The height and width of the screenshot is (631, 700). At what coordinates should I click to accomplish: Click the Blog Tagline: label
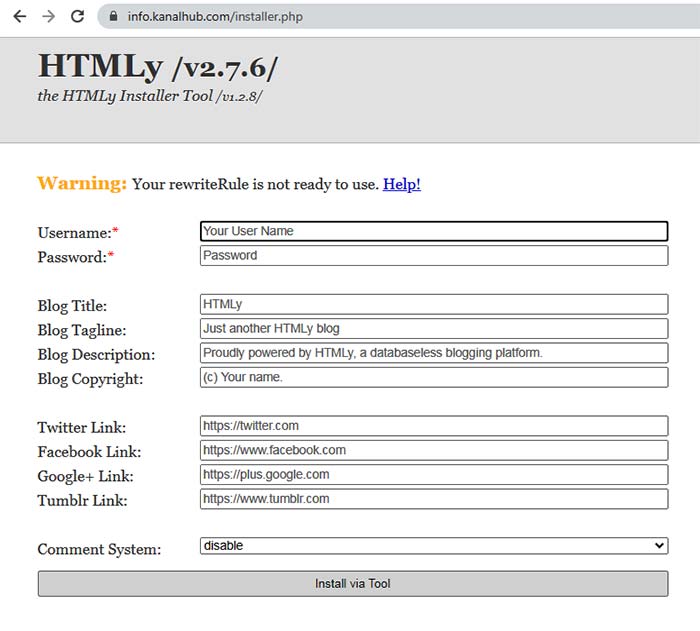point(82,330)
